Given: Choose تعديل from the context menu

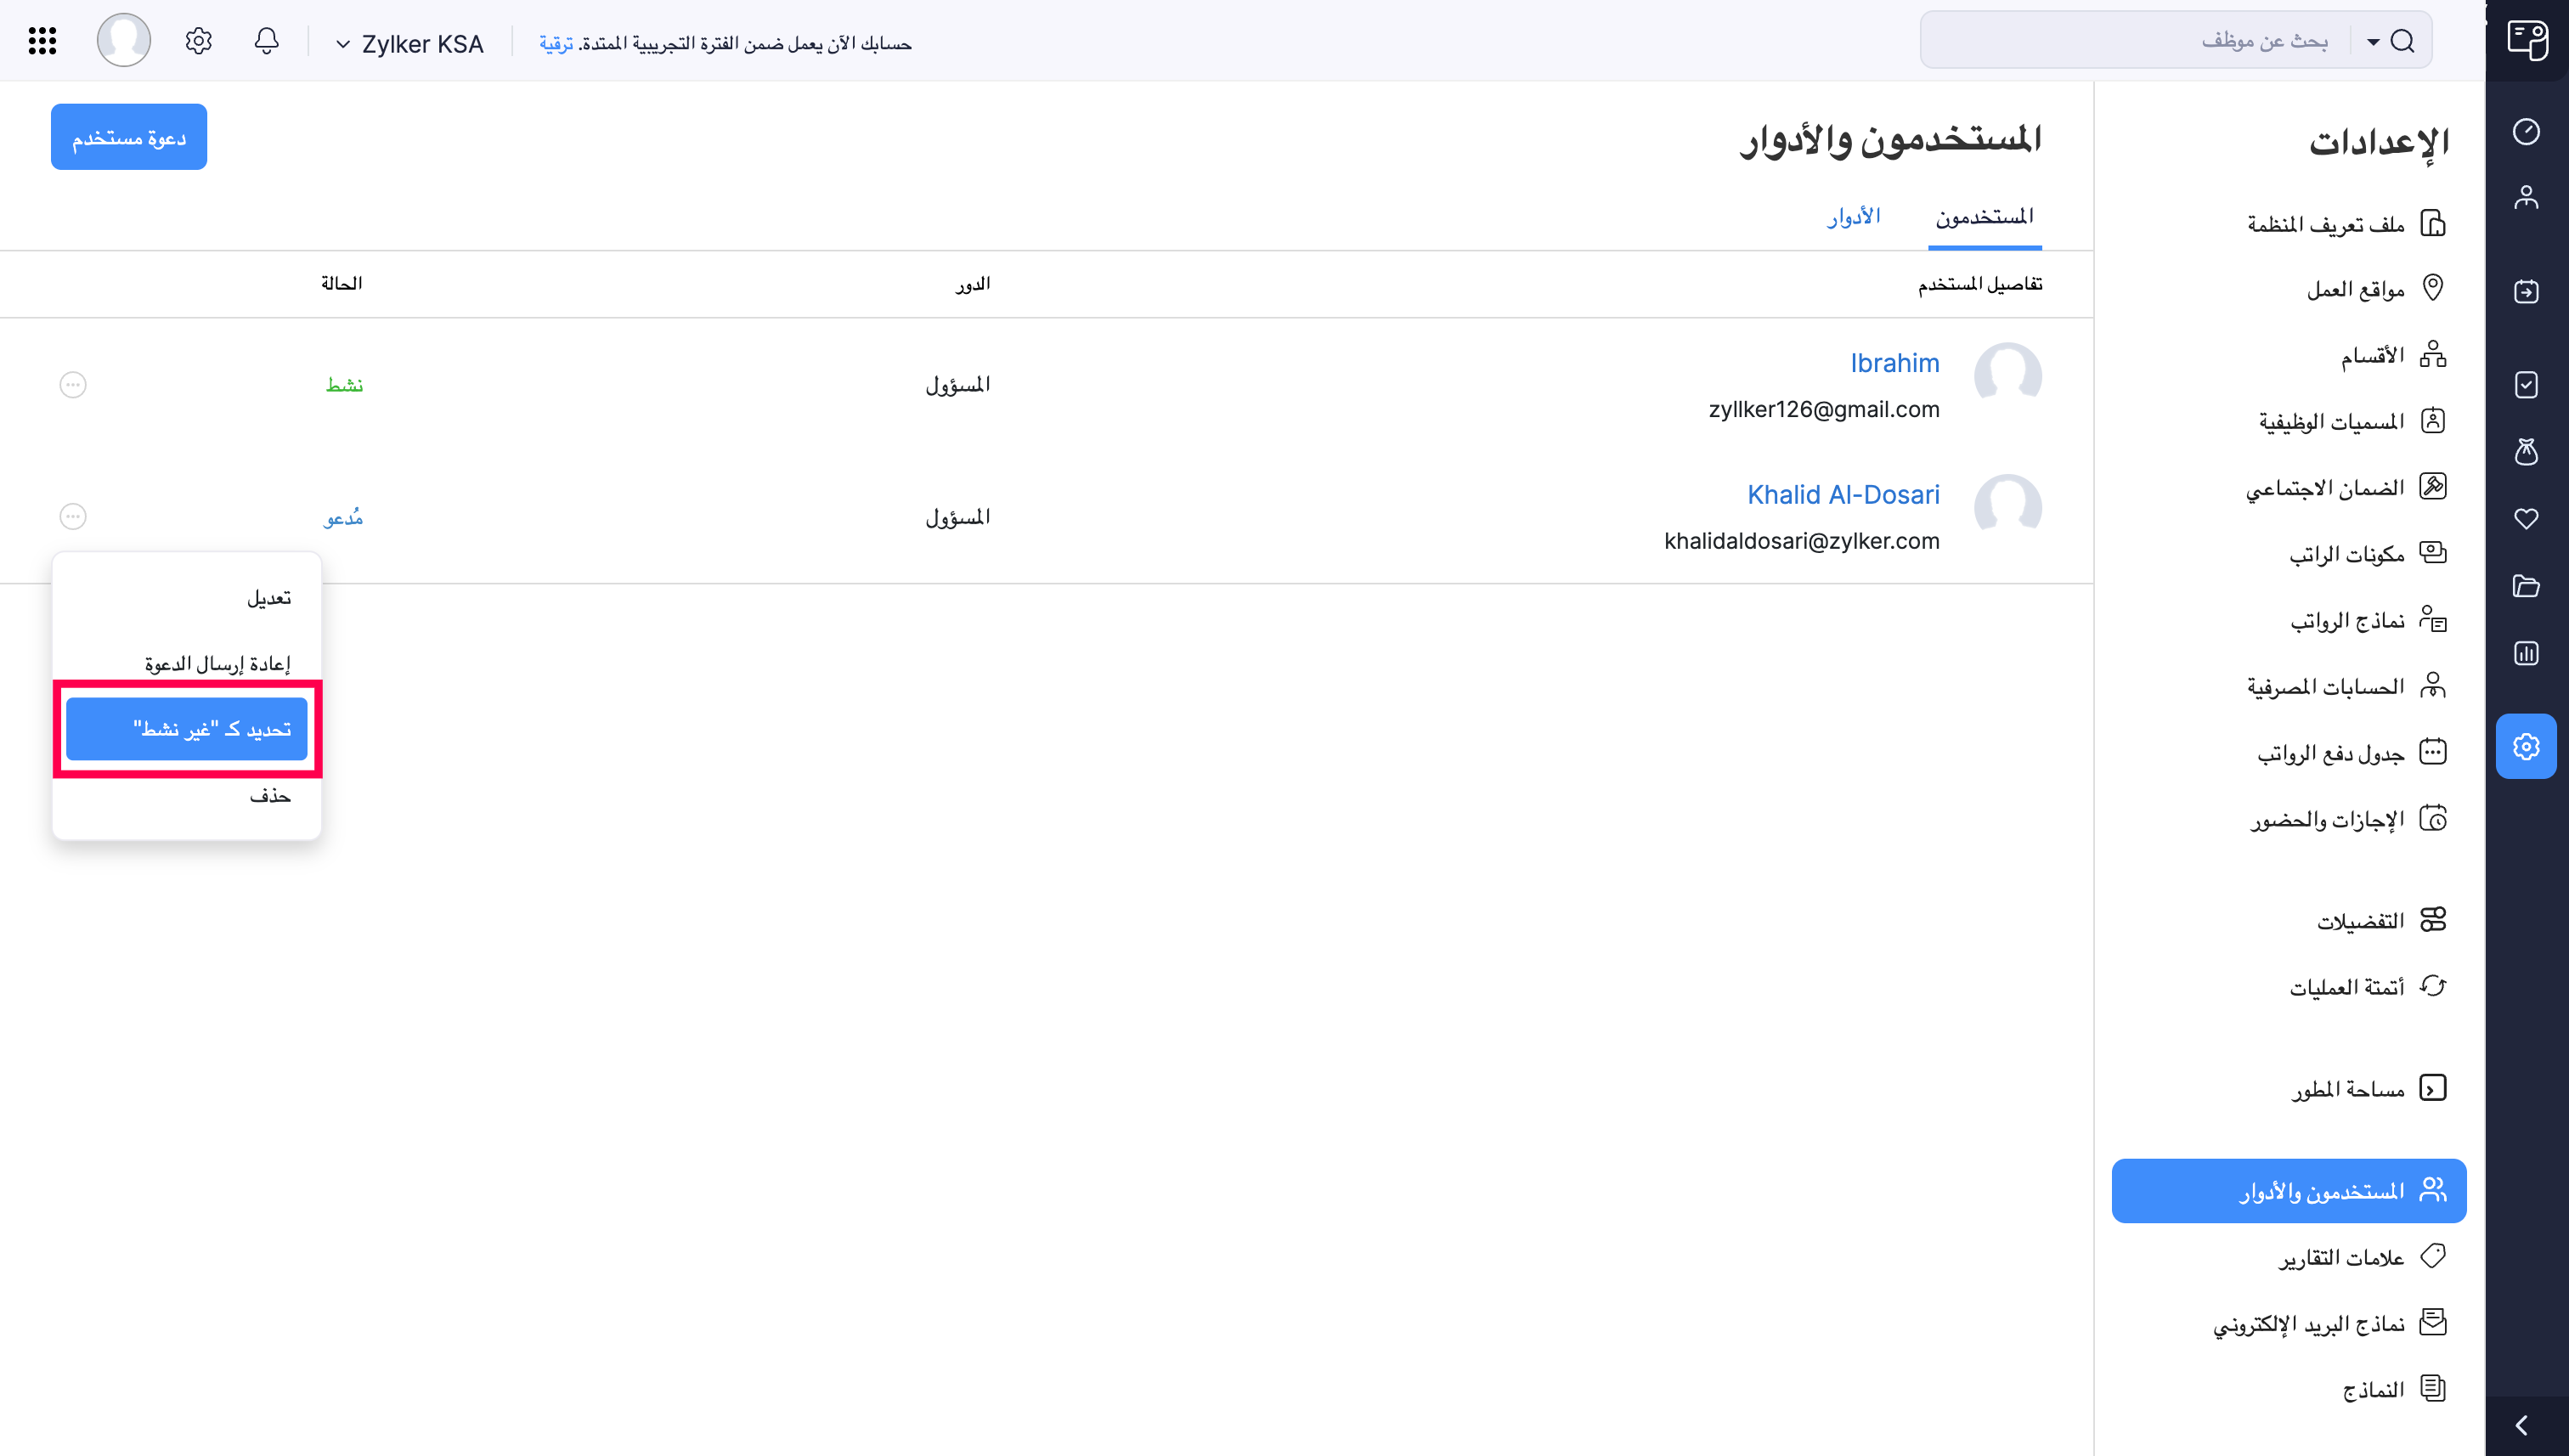Looking at the screenshot, I should coord(270,597).
